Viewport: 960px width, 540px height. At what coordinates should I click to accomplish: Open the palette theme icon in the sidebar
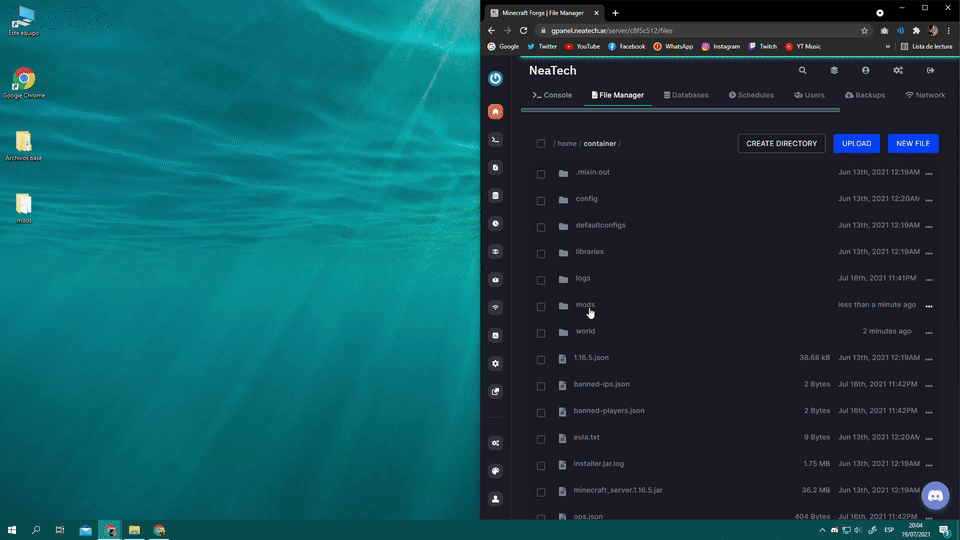coord(495,471)
